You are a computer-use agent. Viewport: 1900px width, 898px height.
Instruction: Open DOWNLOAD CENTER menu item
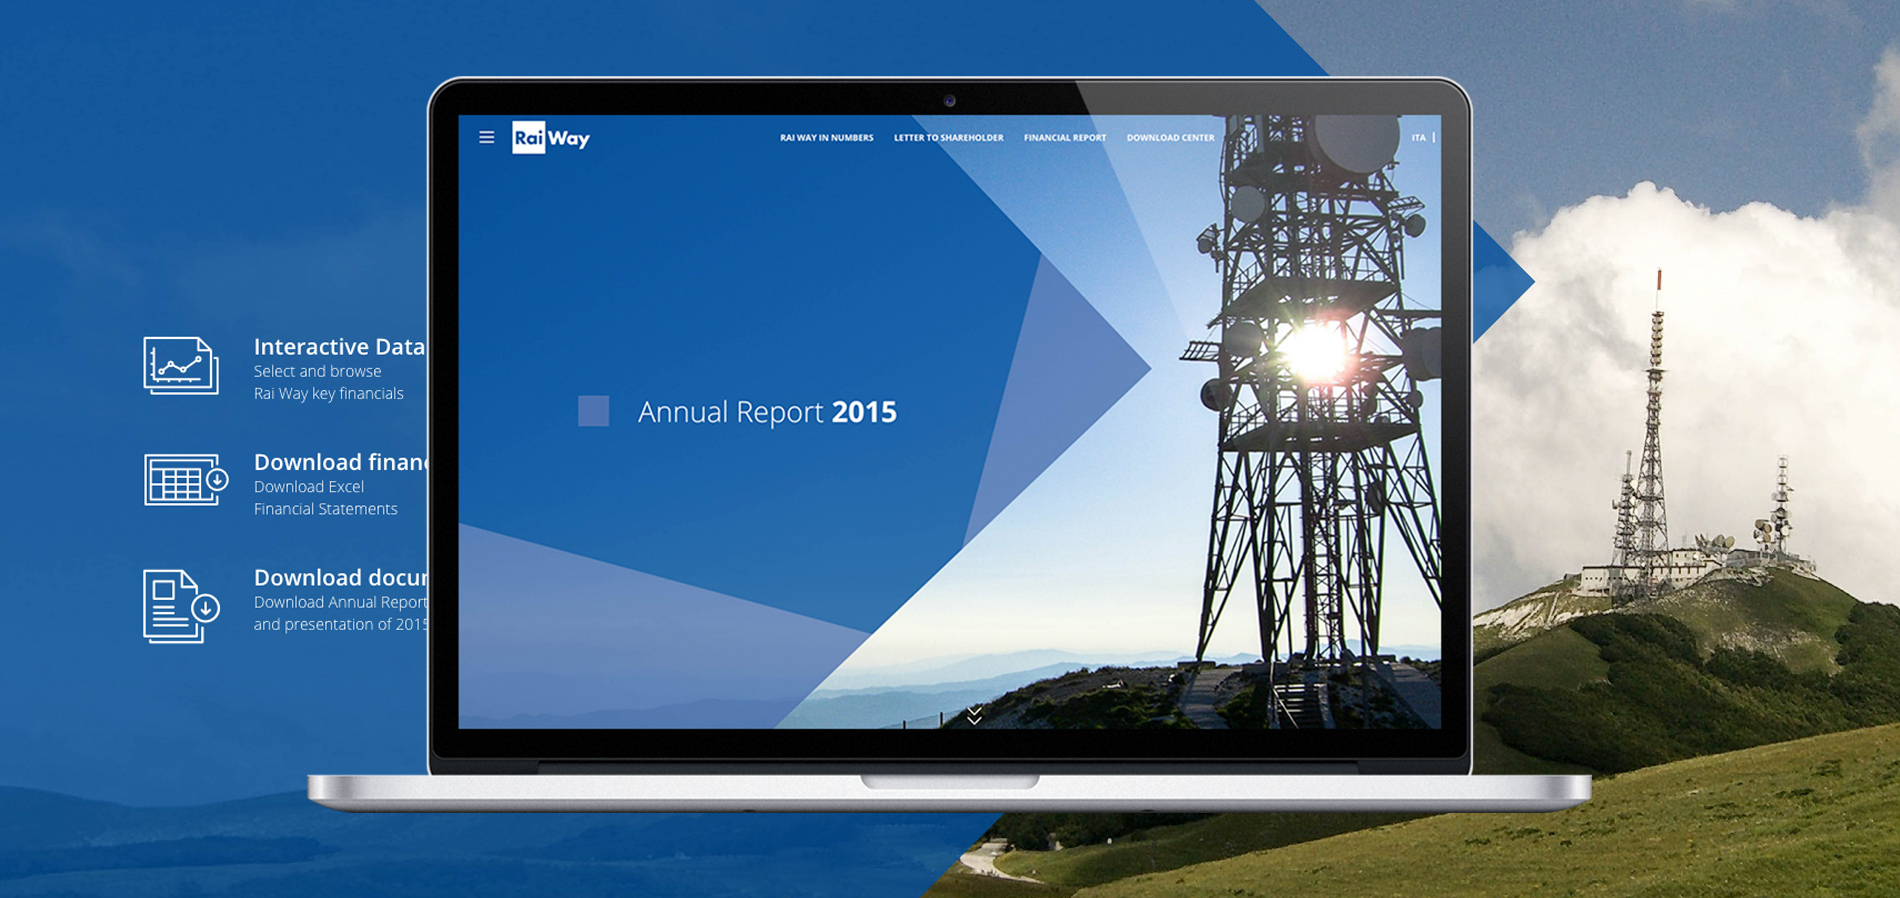[1170, 138]
